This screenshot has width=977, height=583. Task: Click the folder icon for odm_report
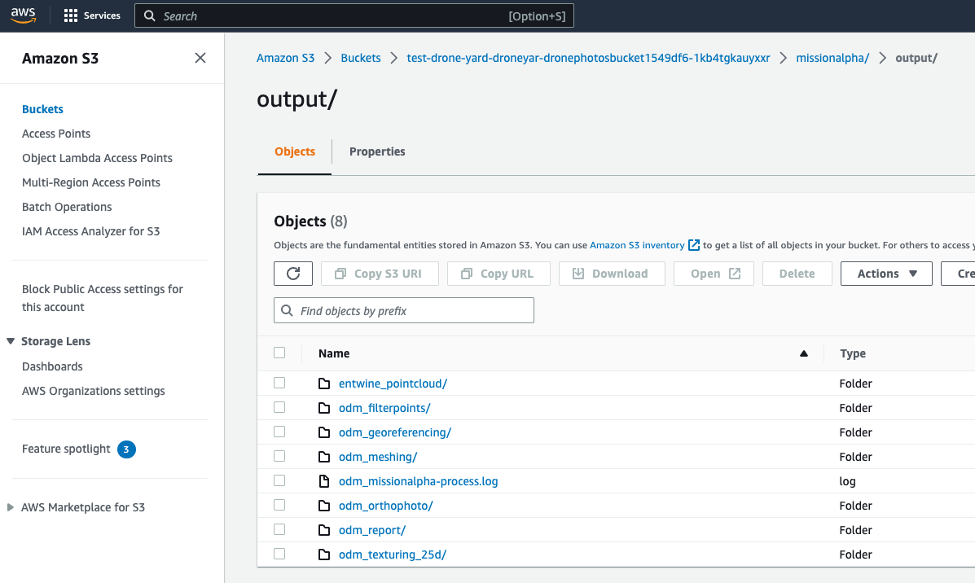(324, 530)
